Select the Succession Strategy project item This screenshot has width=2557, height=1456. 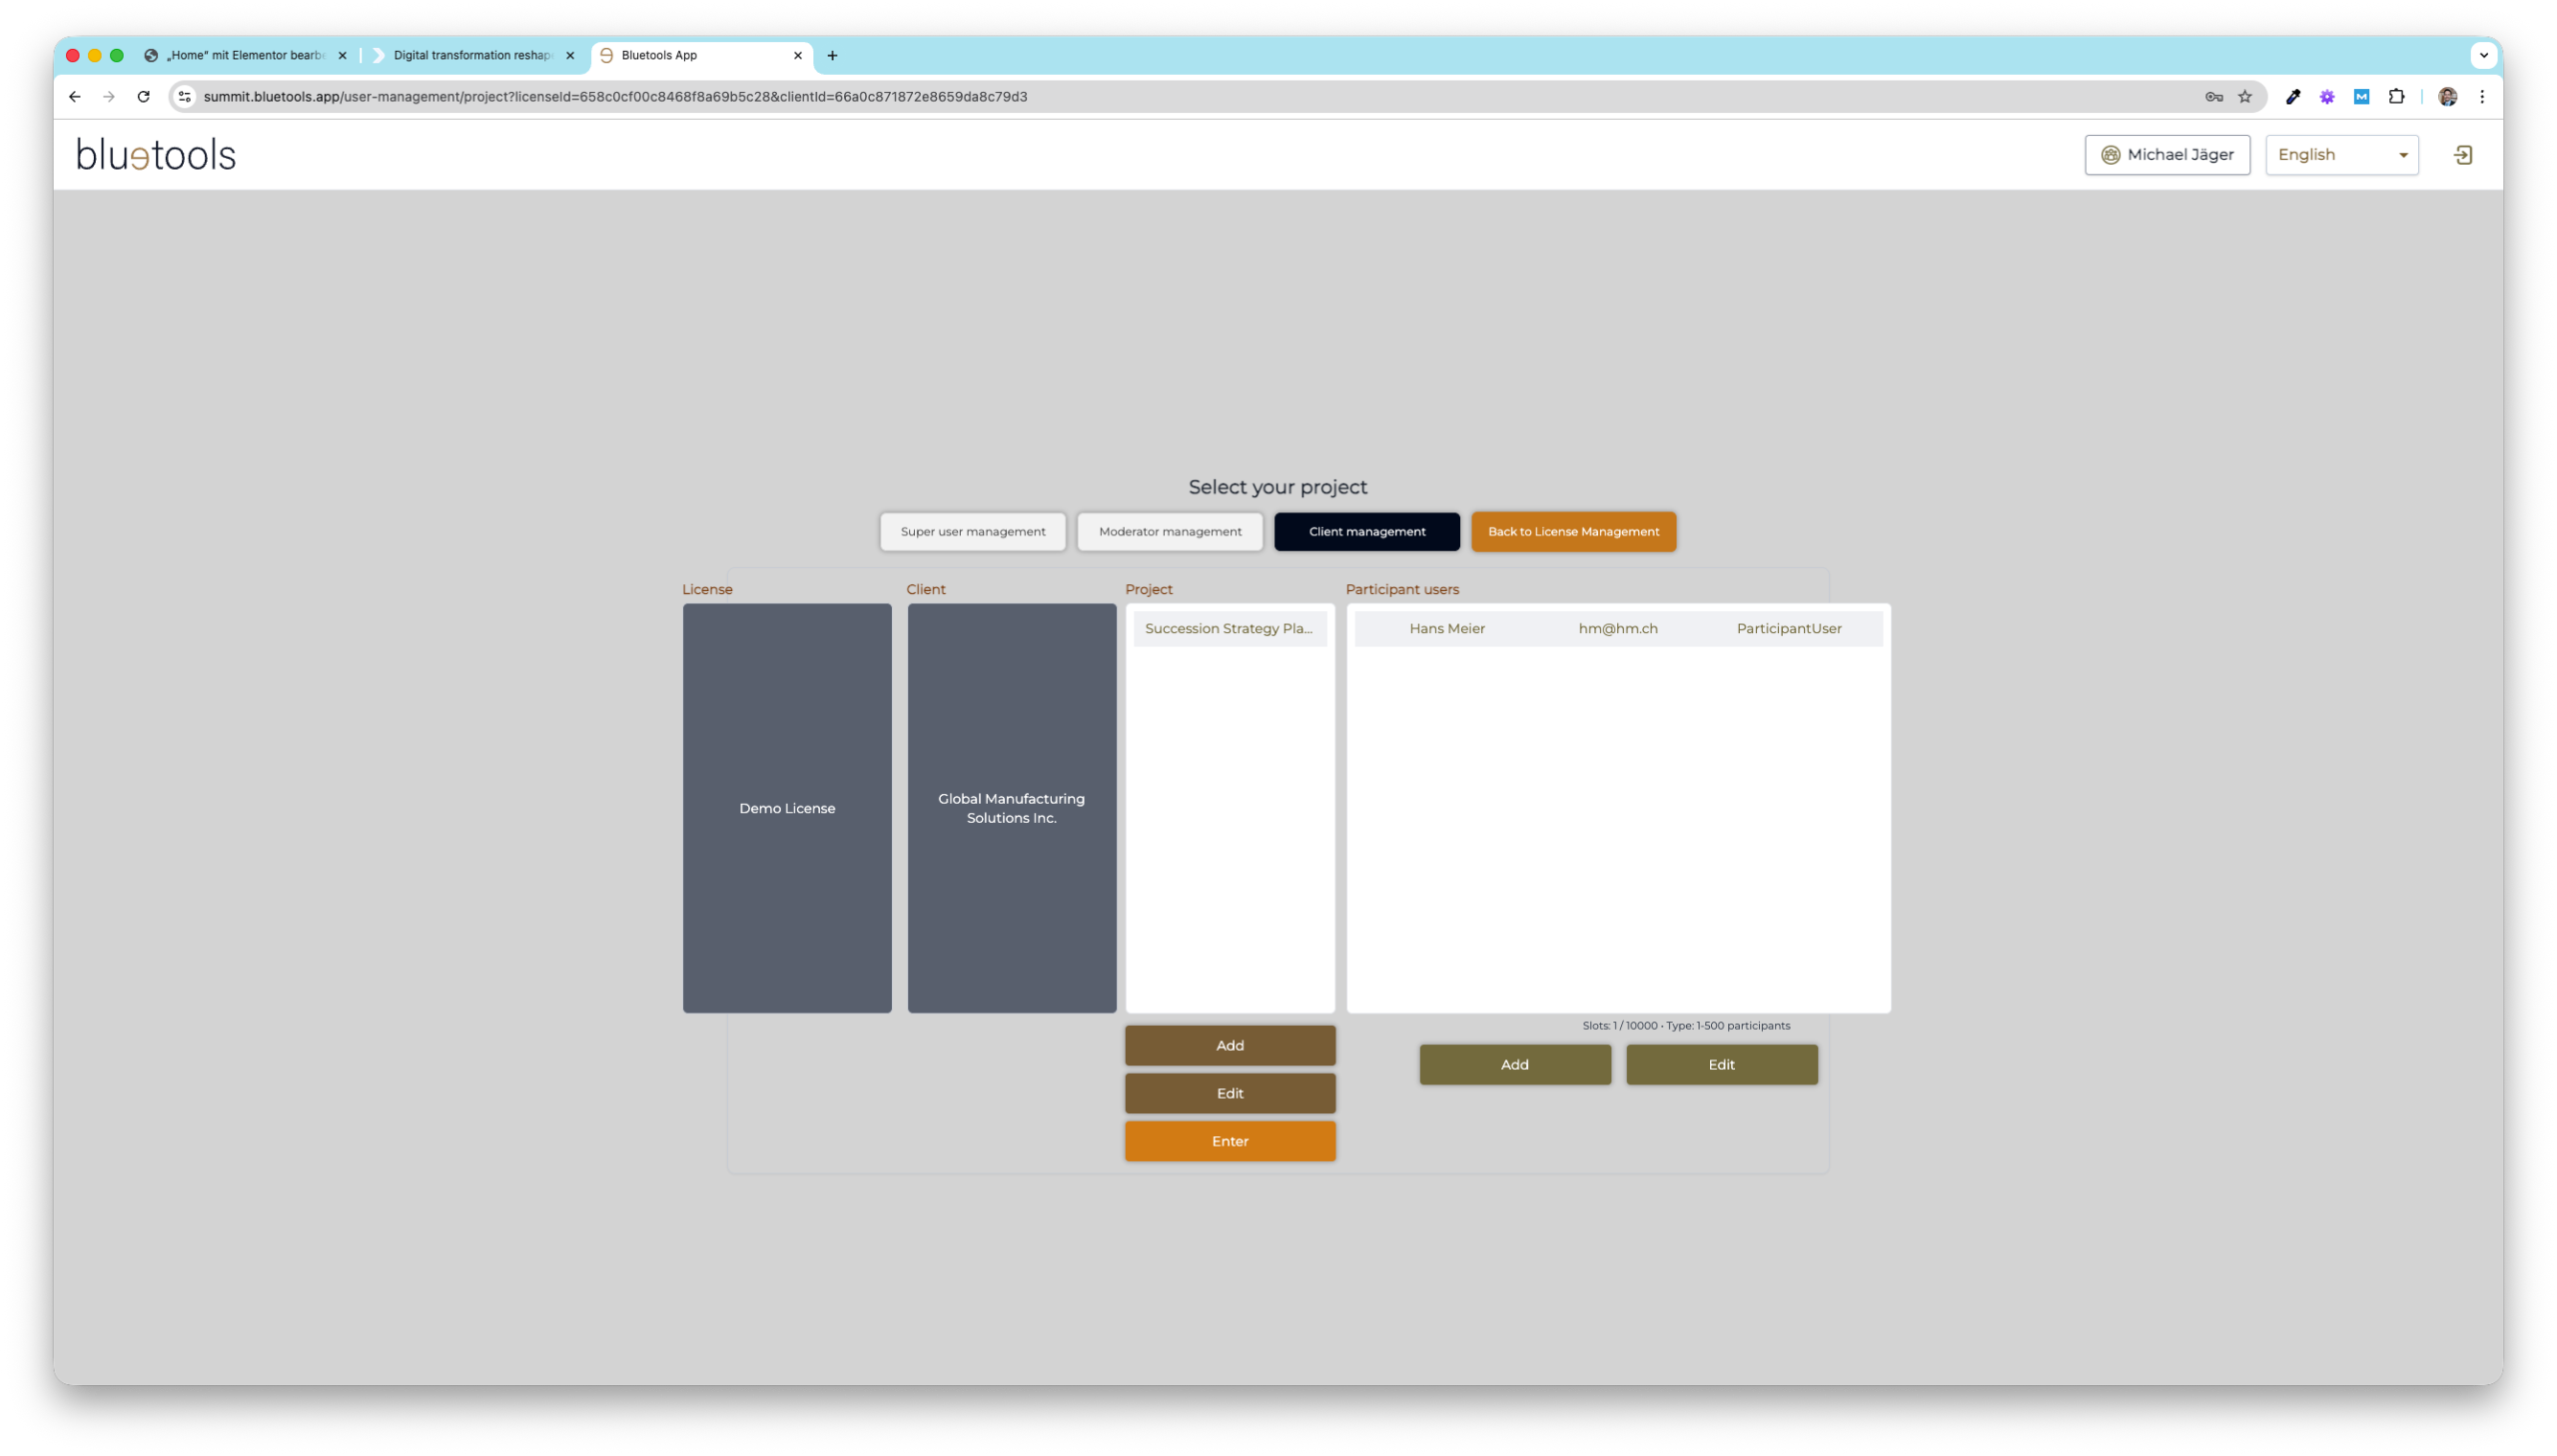coord(1229,629)
